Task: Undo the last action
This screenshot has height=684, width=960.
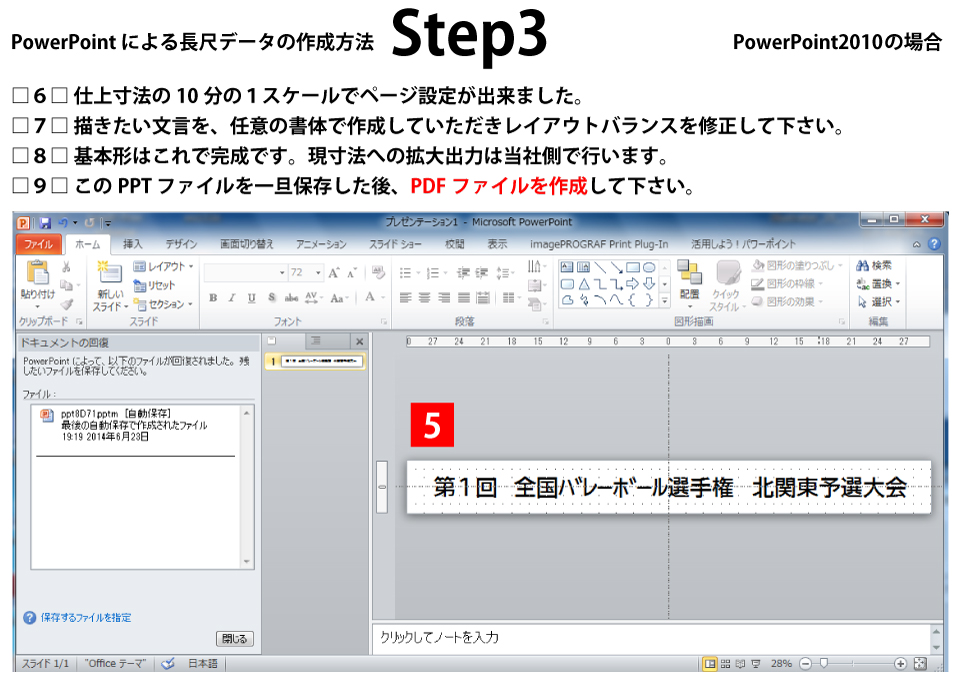Action: pos(63,223)
